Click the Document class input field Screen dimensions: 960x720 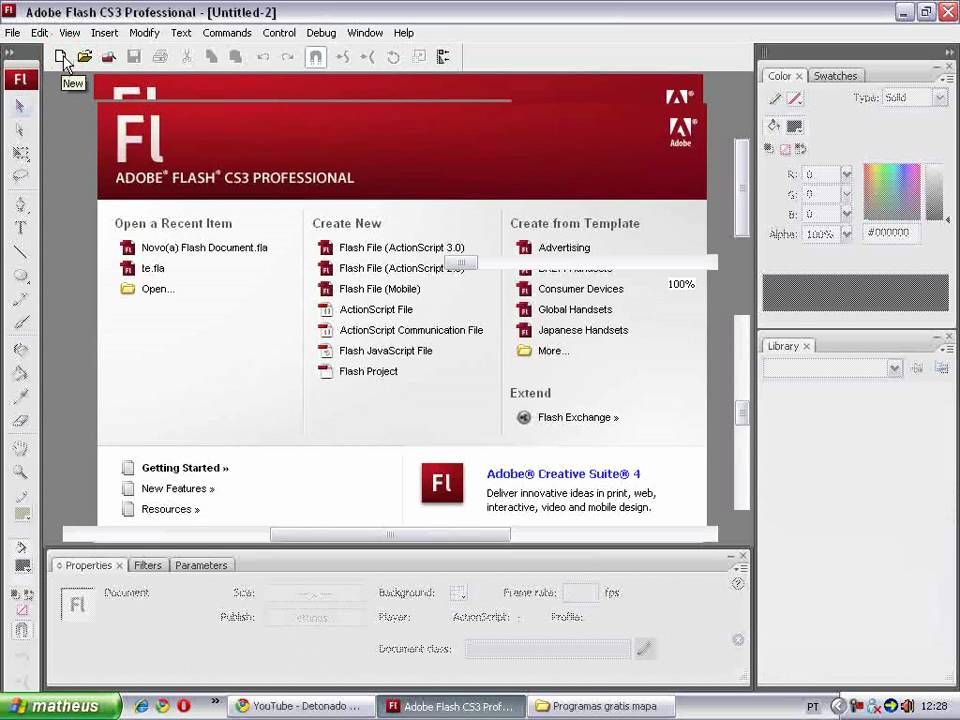pos(547,649)
